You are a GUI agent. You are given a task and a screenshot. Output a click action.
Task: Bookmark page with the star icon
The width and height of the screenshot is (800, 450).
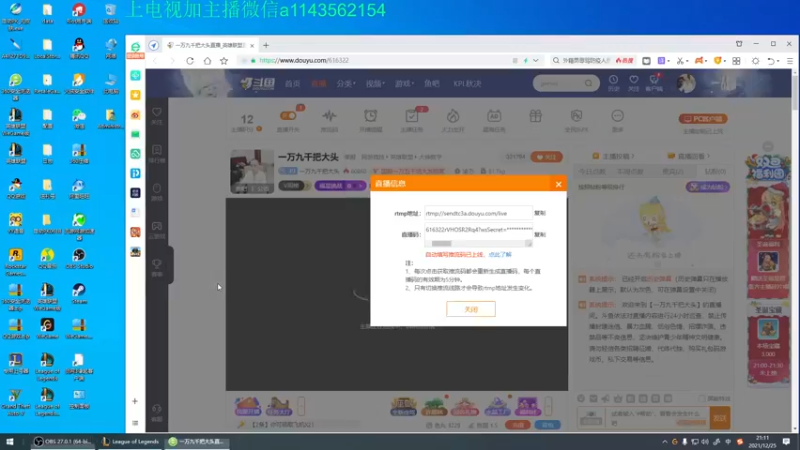coord(224,61)
